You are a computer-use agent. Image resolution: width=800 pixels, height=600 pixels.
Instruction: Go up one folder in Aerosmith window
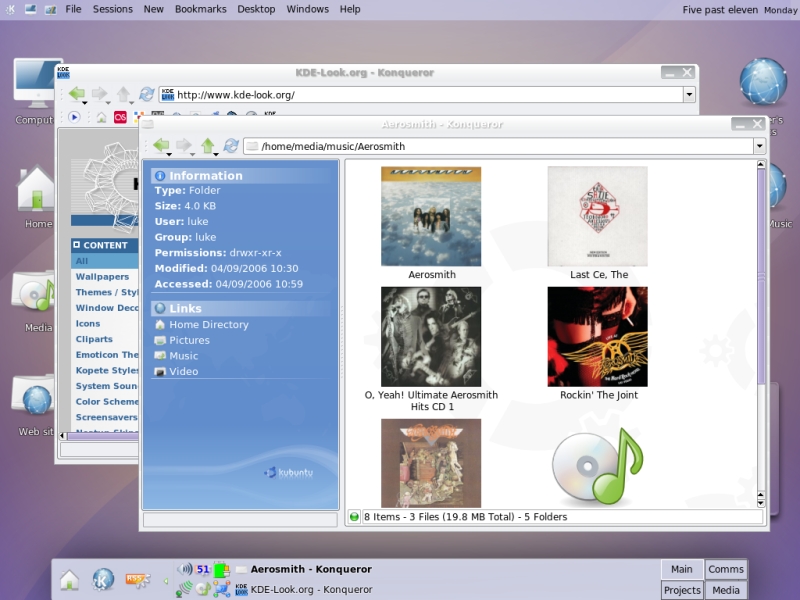207,145
